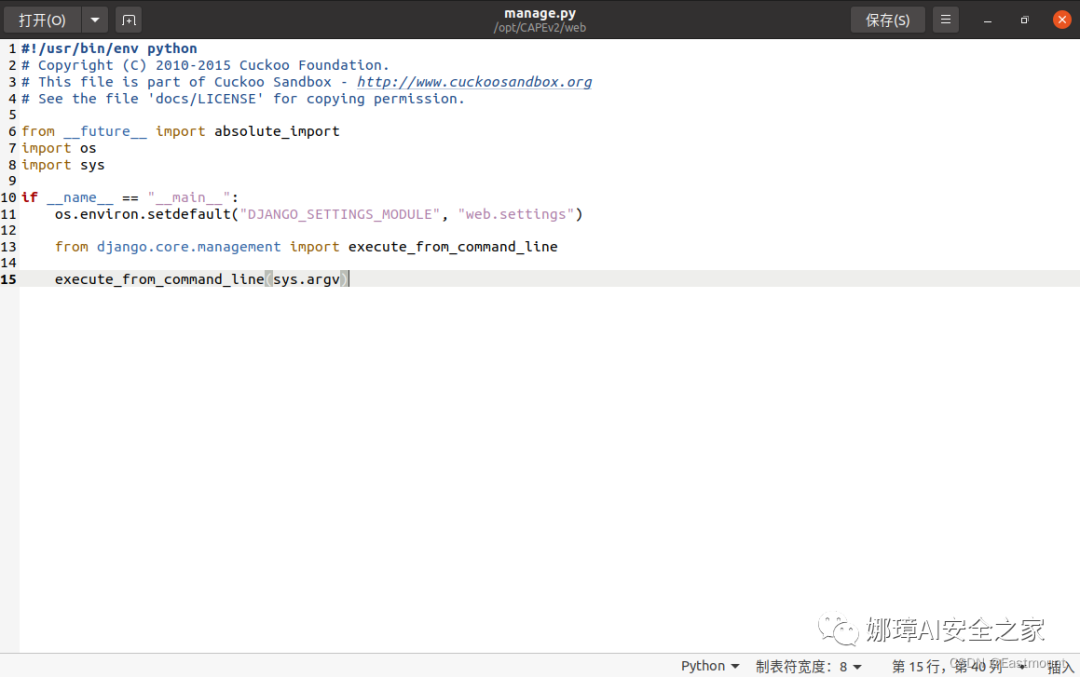Change the Python syntax highlighting mode
This screenshot has height=677, width=1080.
pos(709,666)
